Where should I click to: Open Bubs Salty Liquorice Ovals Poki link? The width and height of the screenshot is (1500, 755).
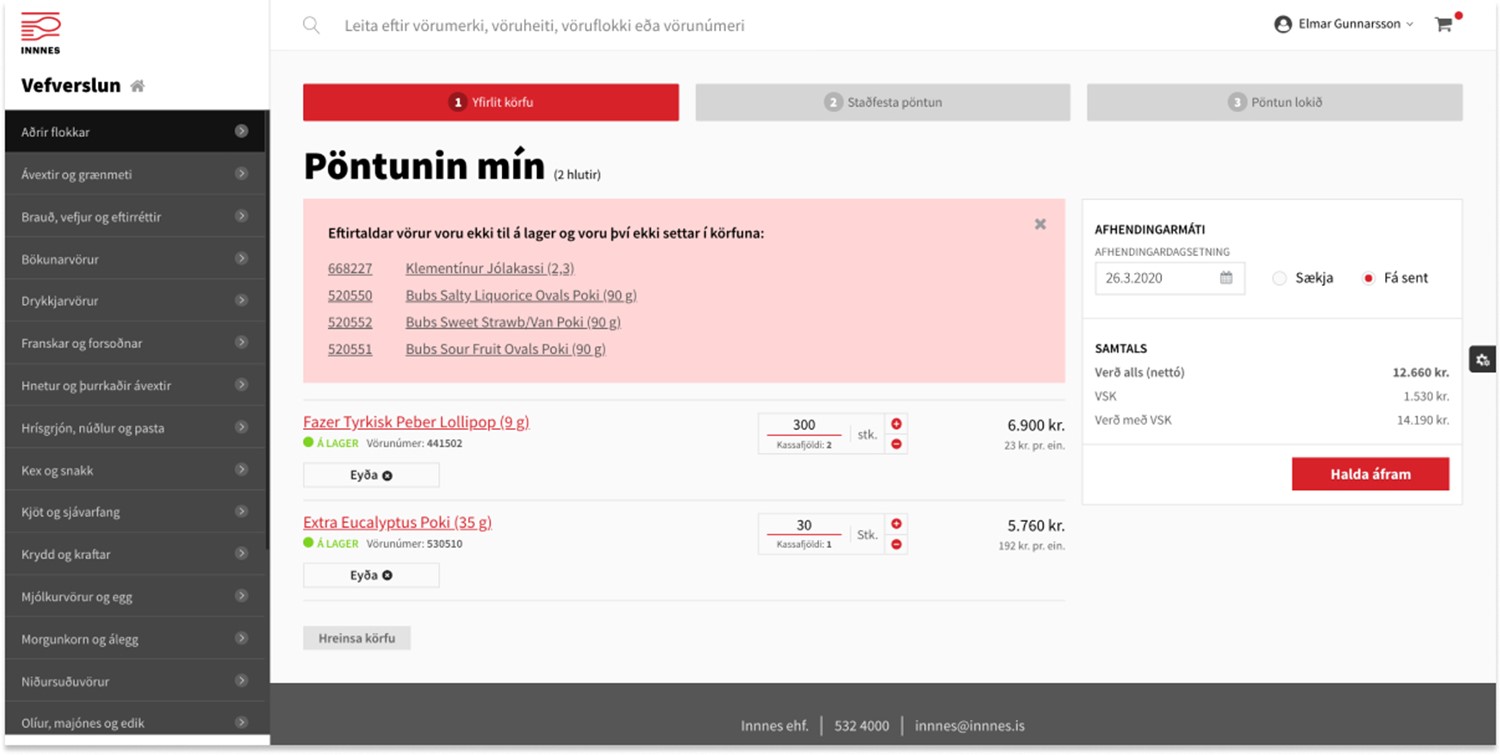tap(521, 295)
